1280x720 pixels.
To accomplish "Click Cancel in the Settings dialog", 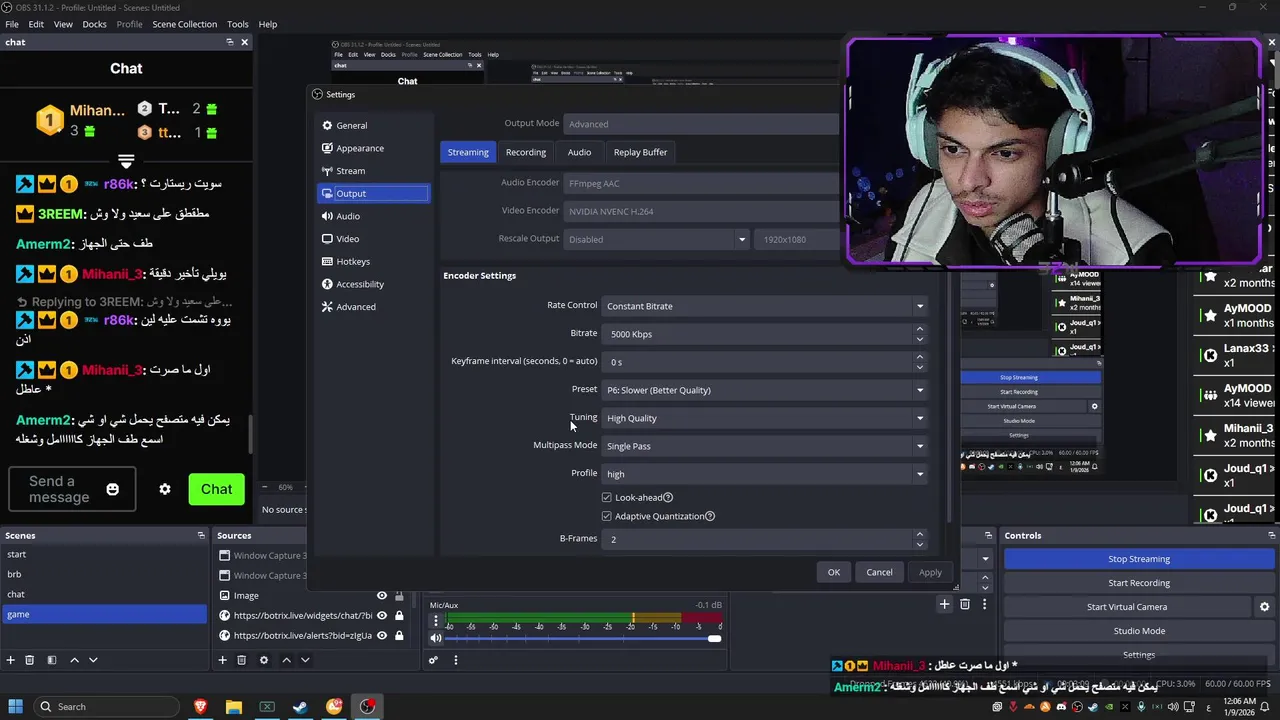I will pyautogui.click(x=879, y=572).
